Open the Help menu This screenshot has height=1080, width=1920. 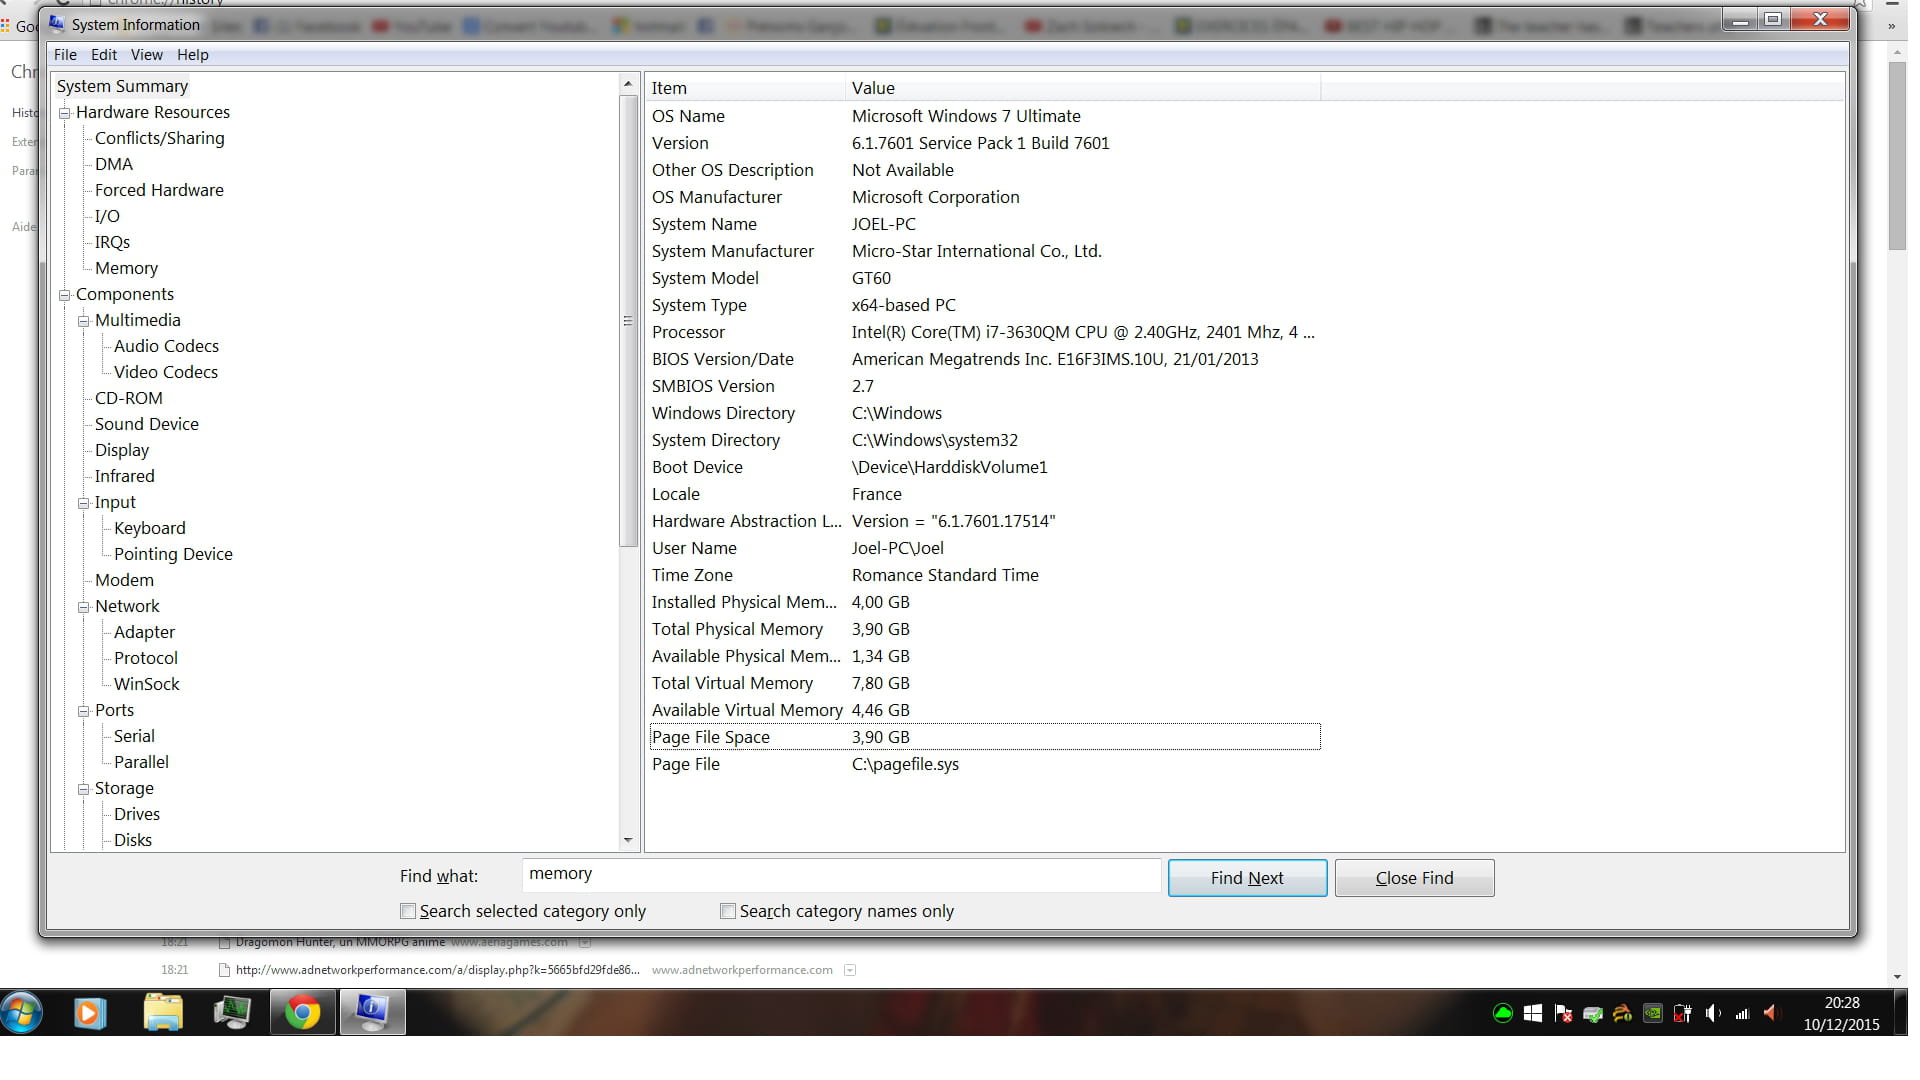[x=192, y=55]
